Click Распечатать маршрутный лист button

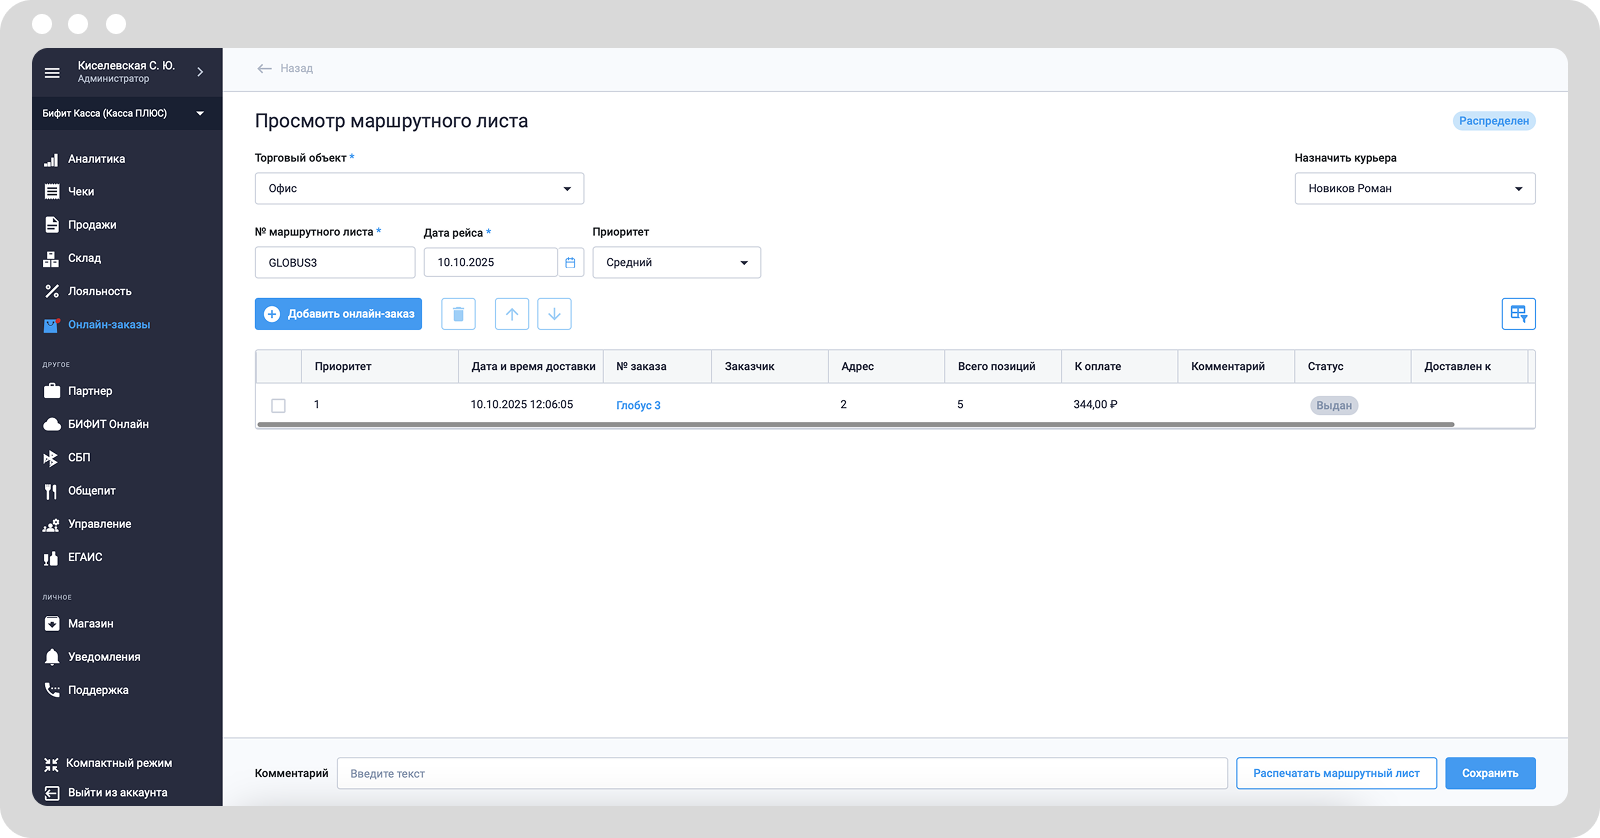point(1336,773)
